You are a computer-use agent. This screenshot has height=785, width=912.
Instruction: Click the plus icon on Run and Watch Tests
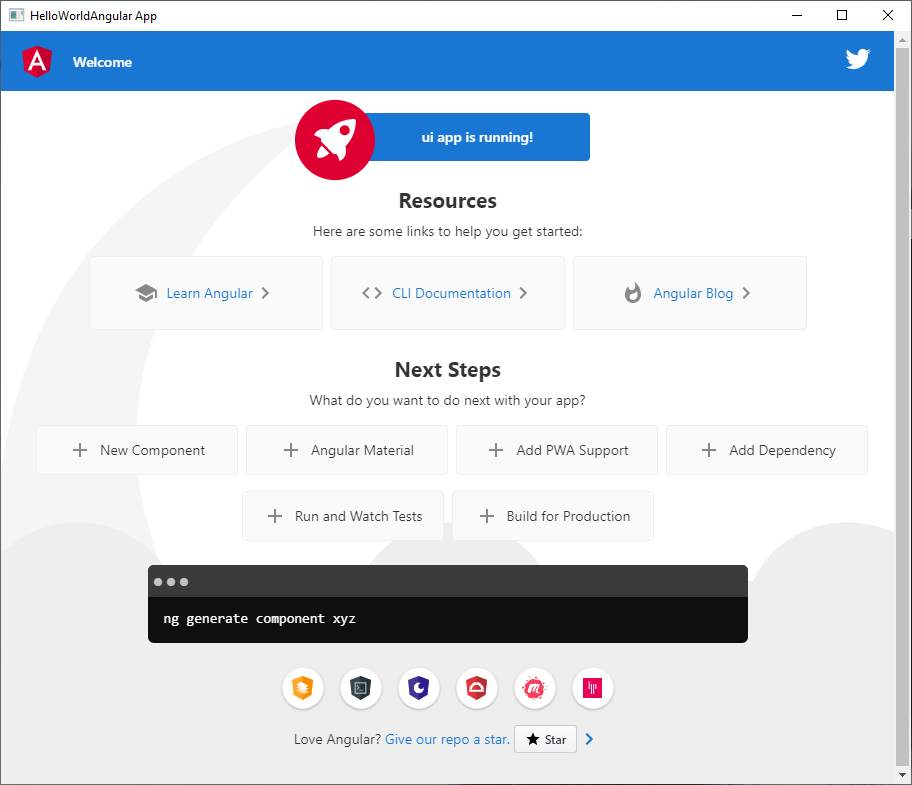tap(275, 516)
